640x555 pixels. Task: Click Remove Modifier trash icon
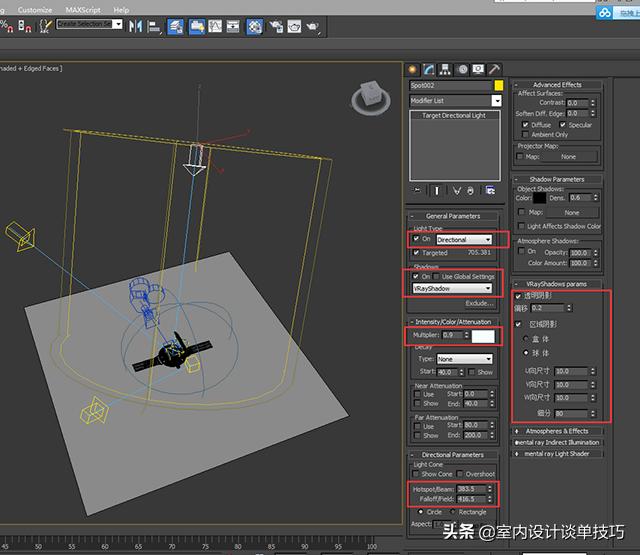coord(470,191)
